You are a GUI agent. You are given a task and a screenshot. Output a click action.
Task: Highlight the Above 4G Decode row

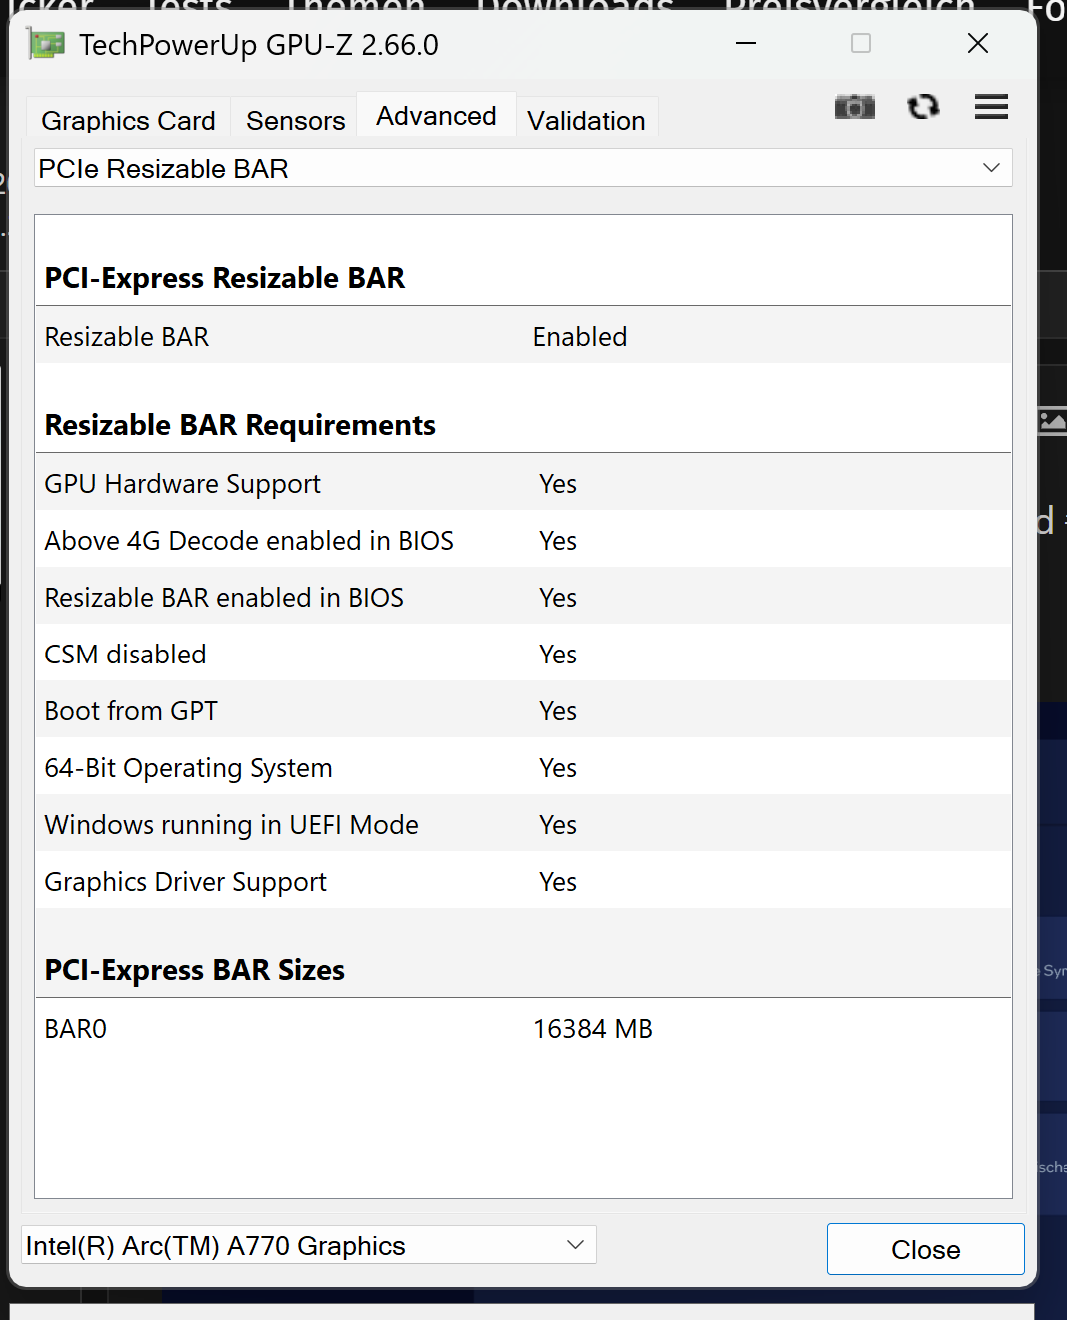tap(523, 541)
